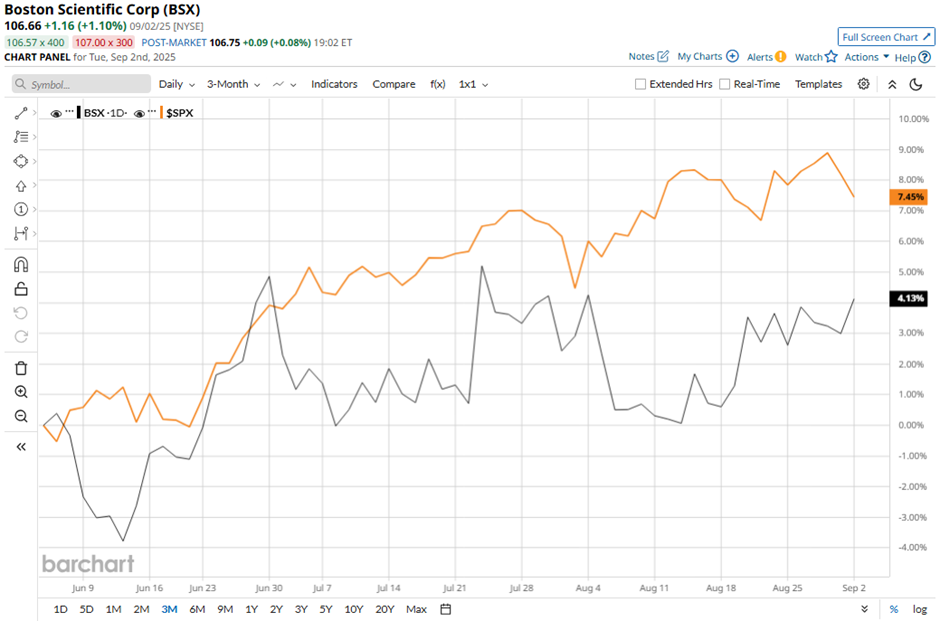Image resolution: width=940 pixels, height=621 pixels.
Task: Open the Compare symbols button
Action: pos(394,84)
